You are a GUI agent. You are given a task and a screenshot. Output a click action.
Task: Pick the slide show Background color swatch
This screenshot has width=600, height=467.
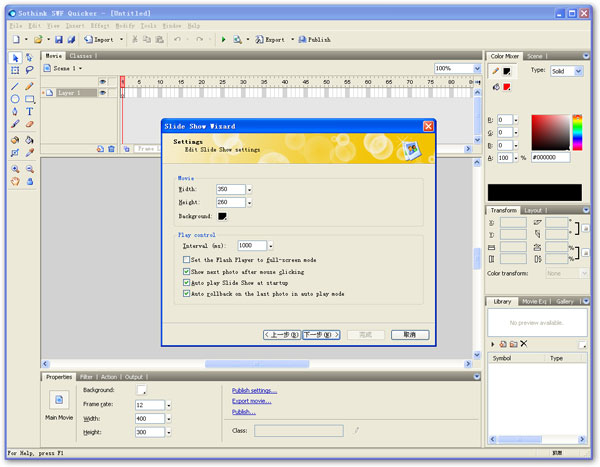click(222, 217)
